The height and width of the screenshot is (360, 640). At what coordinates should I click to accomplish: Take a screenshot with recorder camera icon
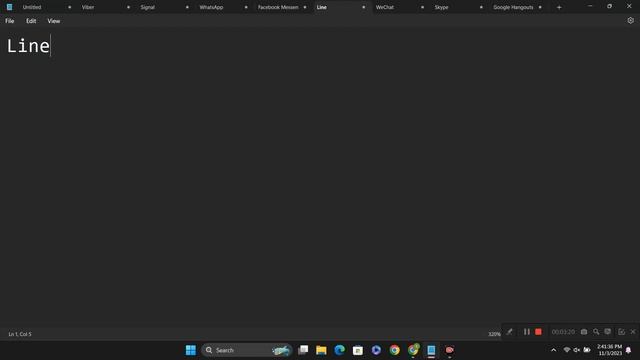pos(584,332)
